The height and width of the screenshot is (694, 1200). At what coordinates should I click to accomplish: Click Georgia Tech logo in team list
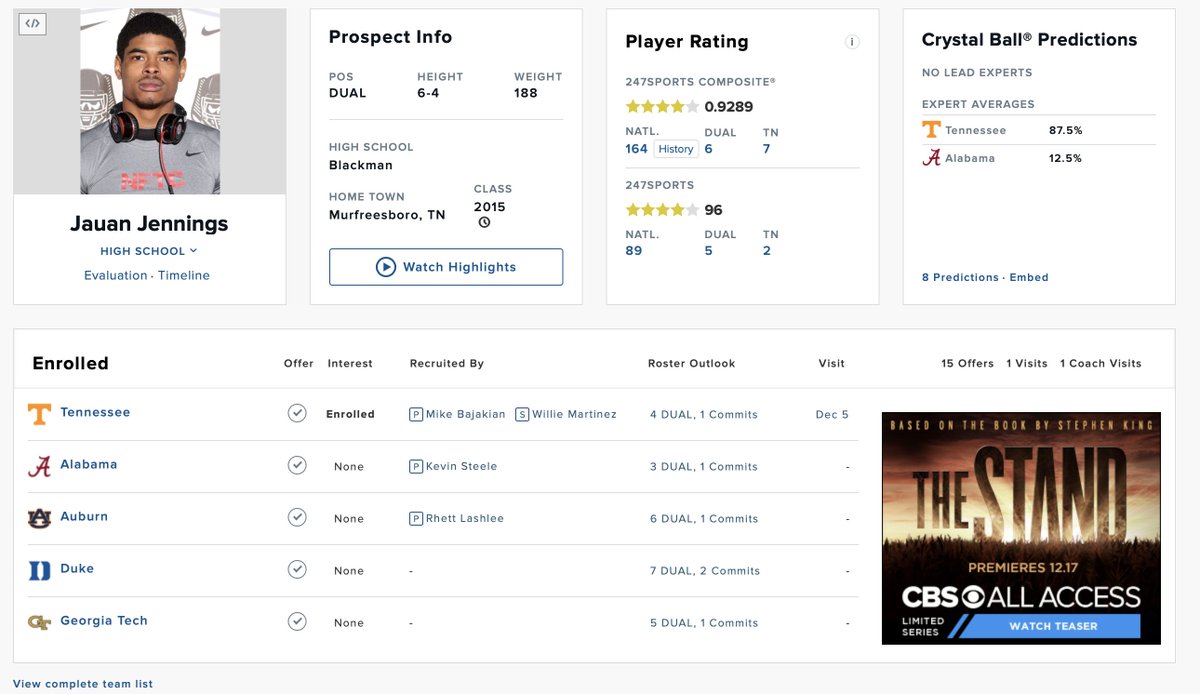click(x=39, y=622)
